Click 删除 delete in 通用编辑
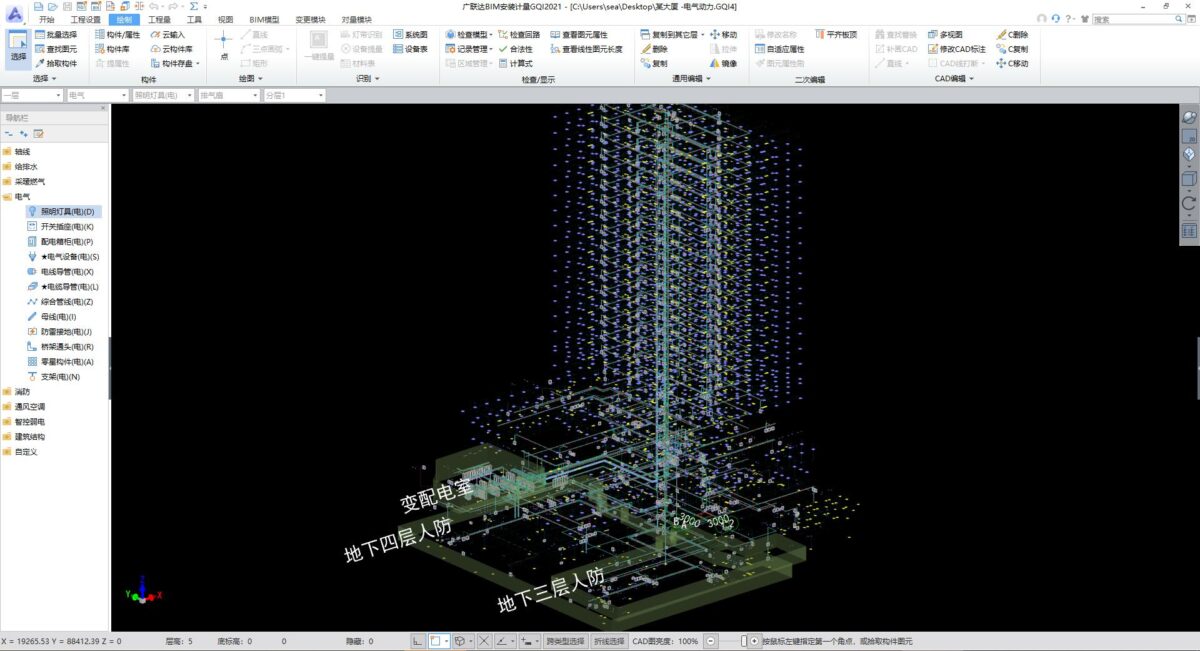1200x651 pixels. (654, 48)
